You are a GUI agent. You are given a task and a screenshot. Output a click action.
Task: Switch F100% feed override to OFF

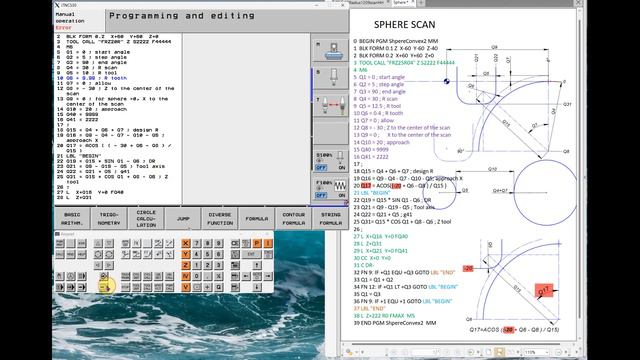click(321, 195)
